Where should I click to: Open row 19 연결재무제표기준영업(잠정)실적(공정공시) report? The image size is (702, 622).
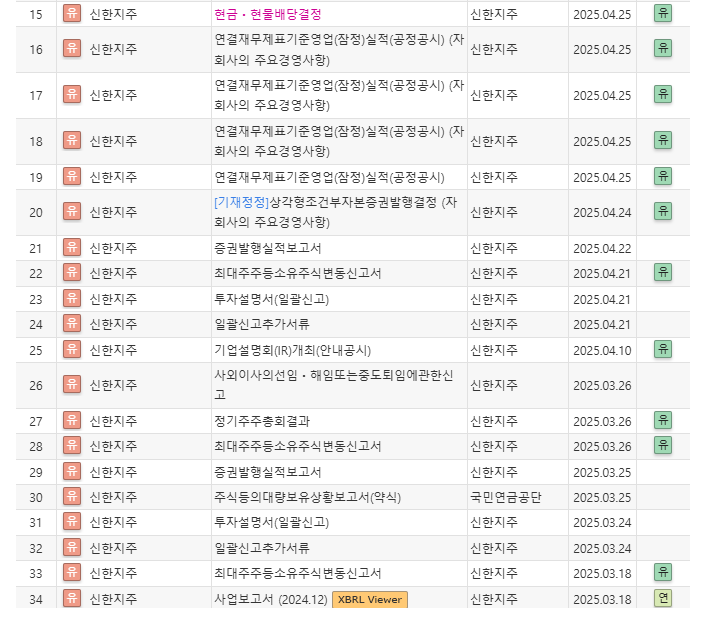pos(329,177)
